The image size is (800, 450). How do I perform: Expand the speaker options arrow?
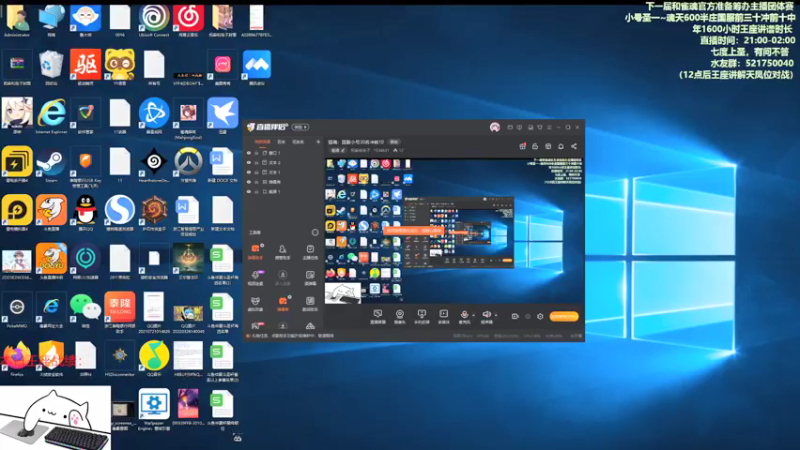click(x=496, y=315)
